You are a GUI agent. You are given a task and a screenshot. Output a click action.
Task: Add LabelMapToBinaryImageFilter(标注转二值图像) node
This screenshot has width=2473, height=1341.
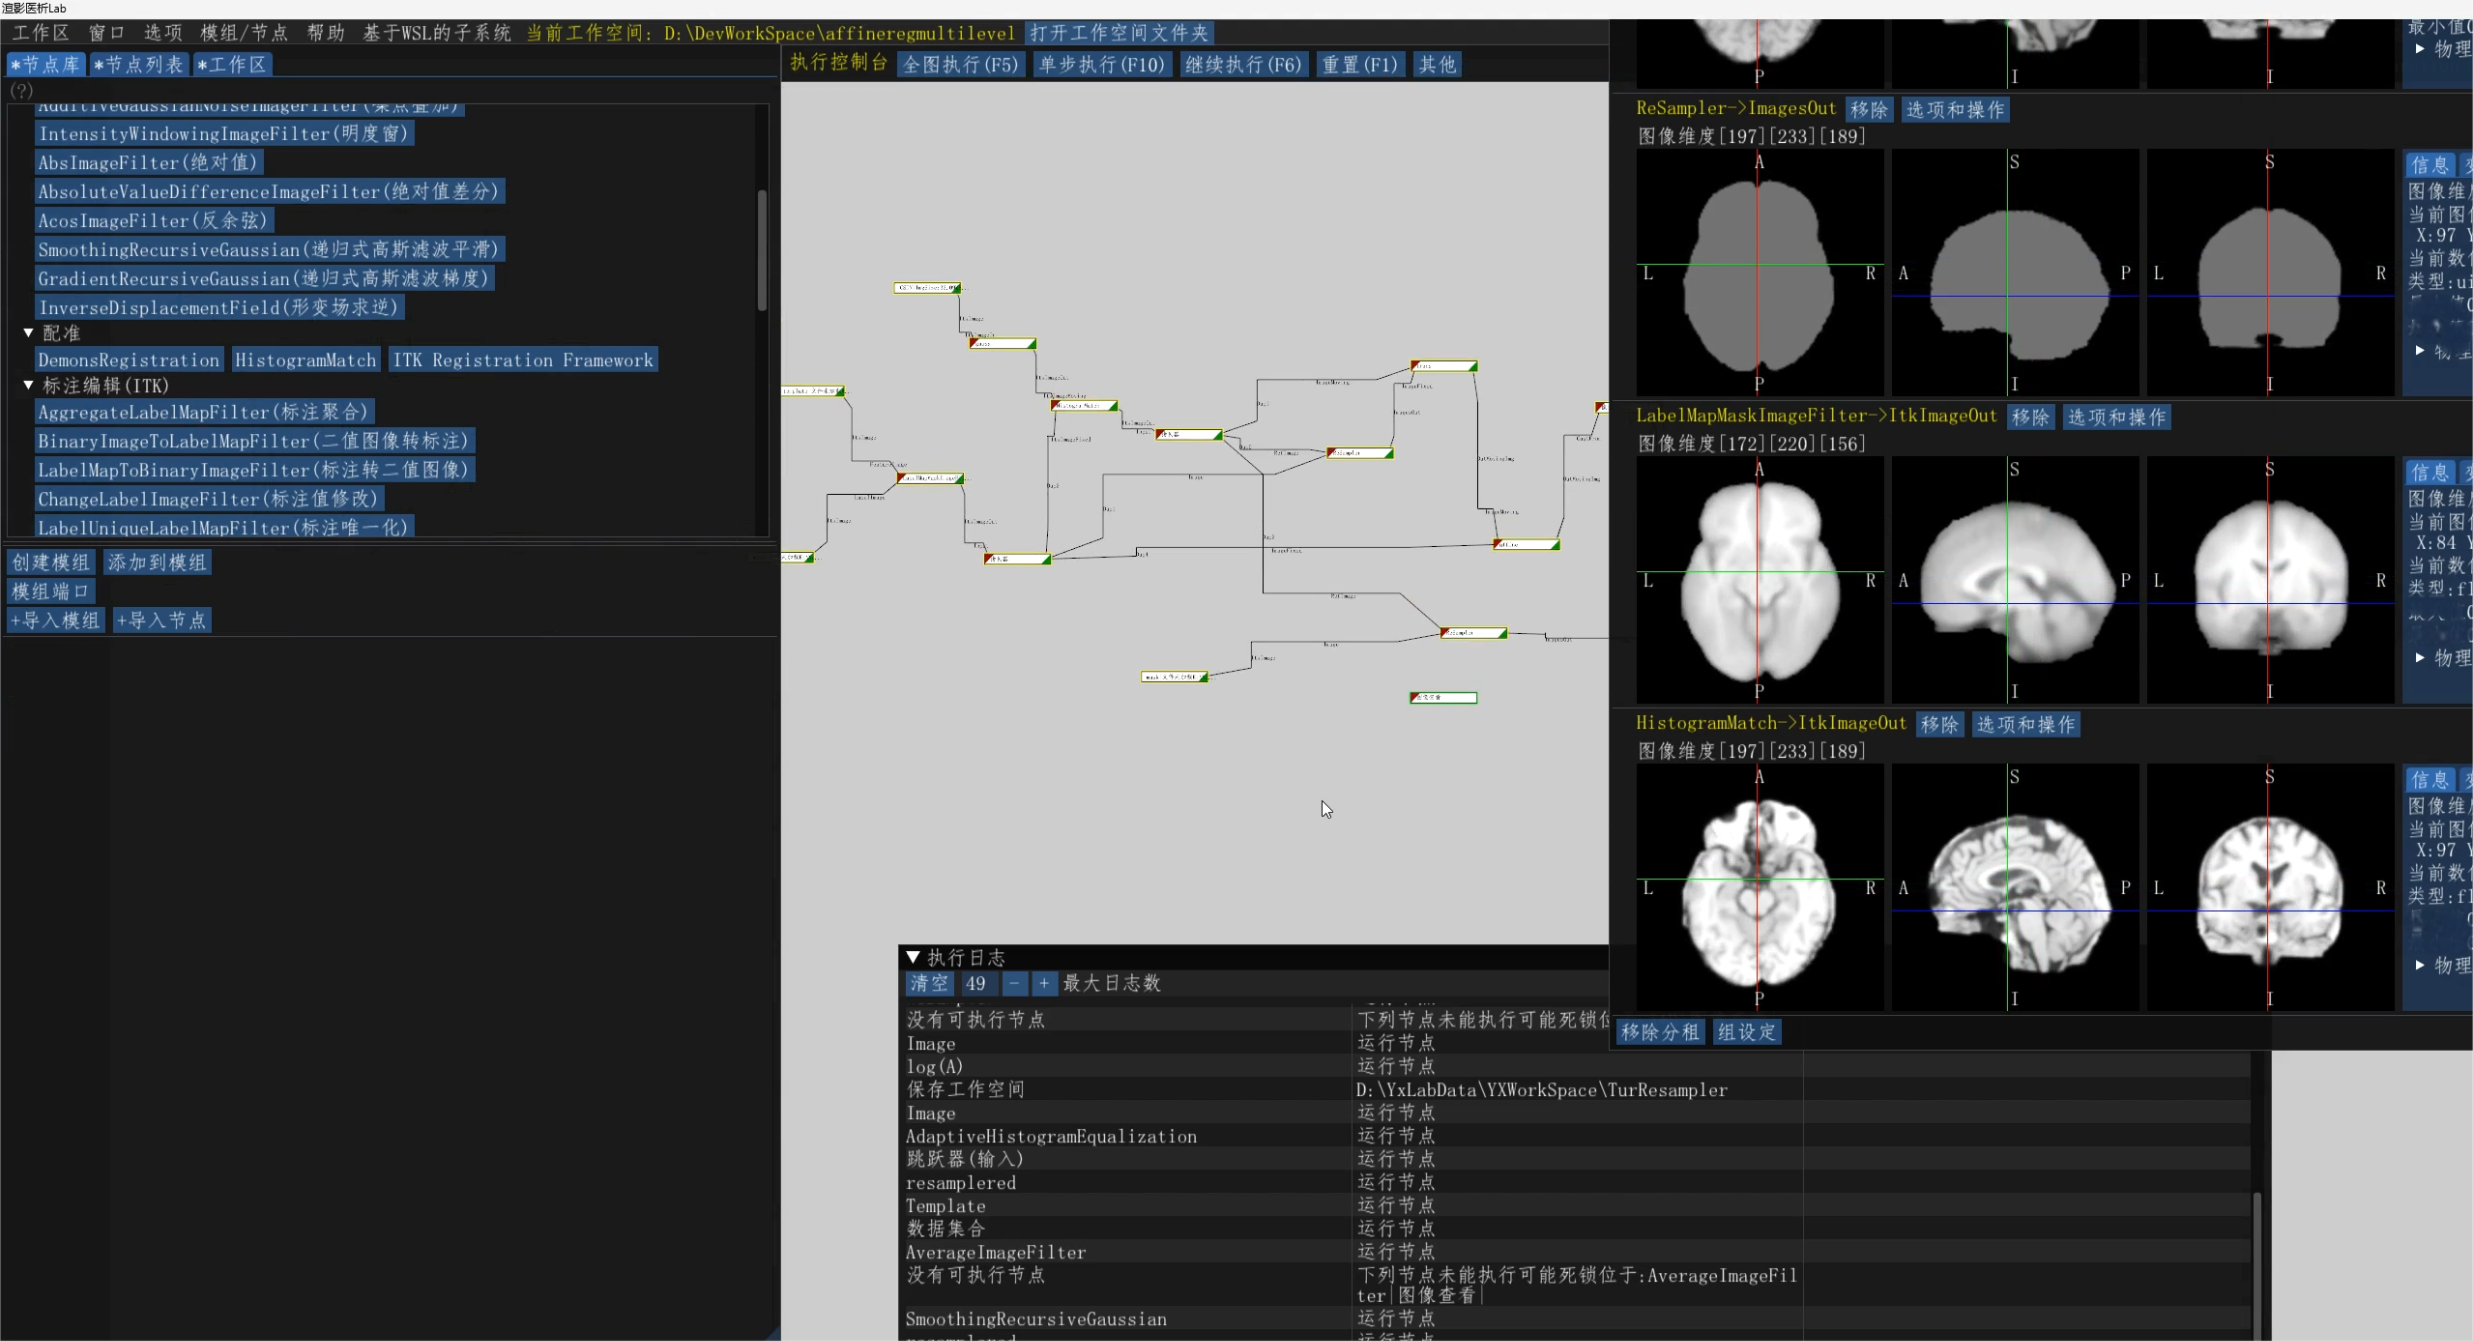click(253, 470)
